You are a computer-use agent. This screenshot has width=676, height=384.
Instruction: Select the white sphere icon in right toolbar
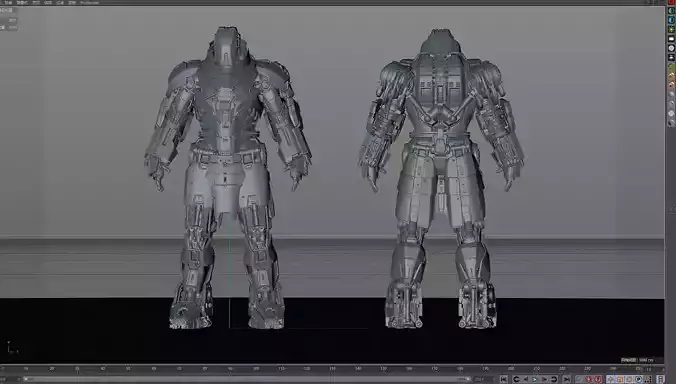click(671, 48)
